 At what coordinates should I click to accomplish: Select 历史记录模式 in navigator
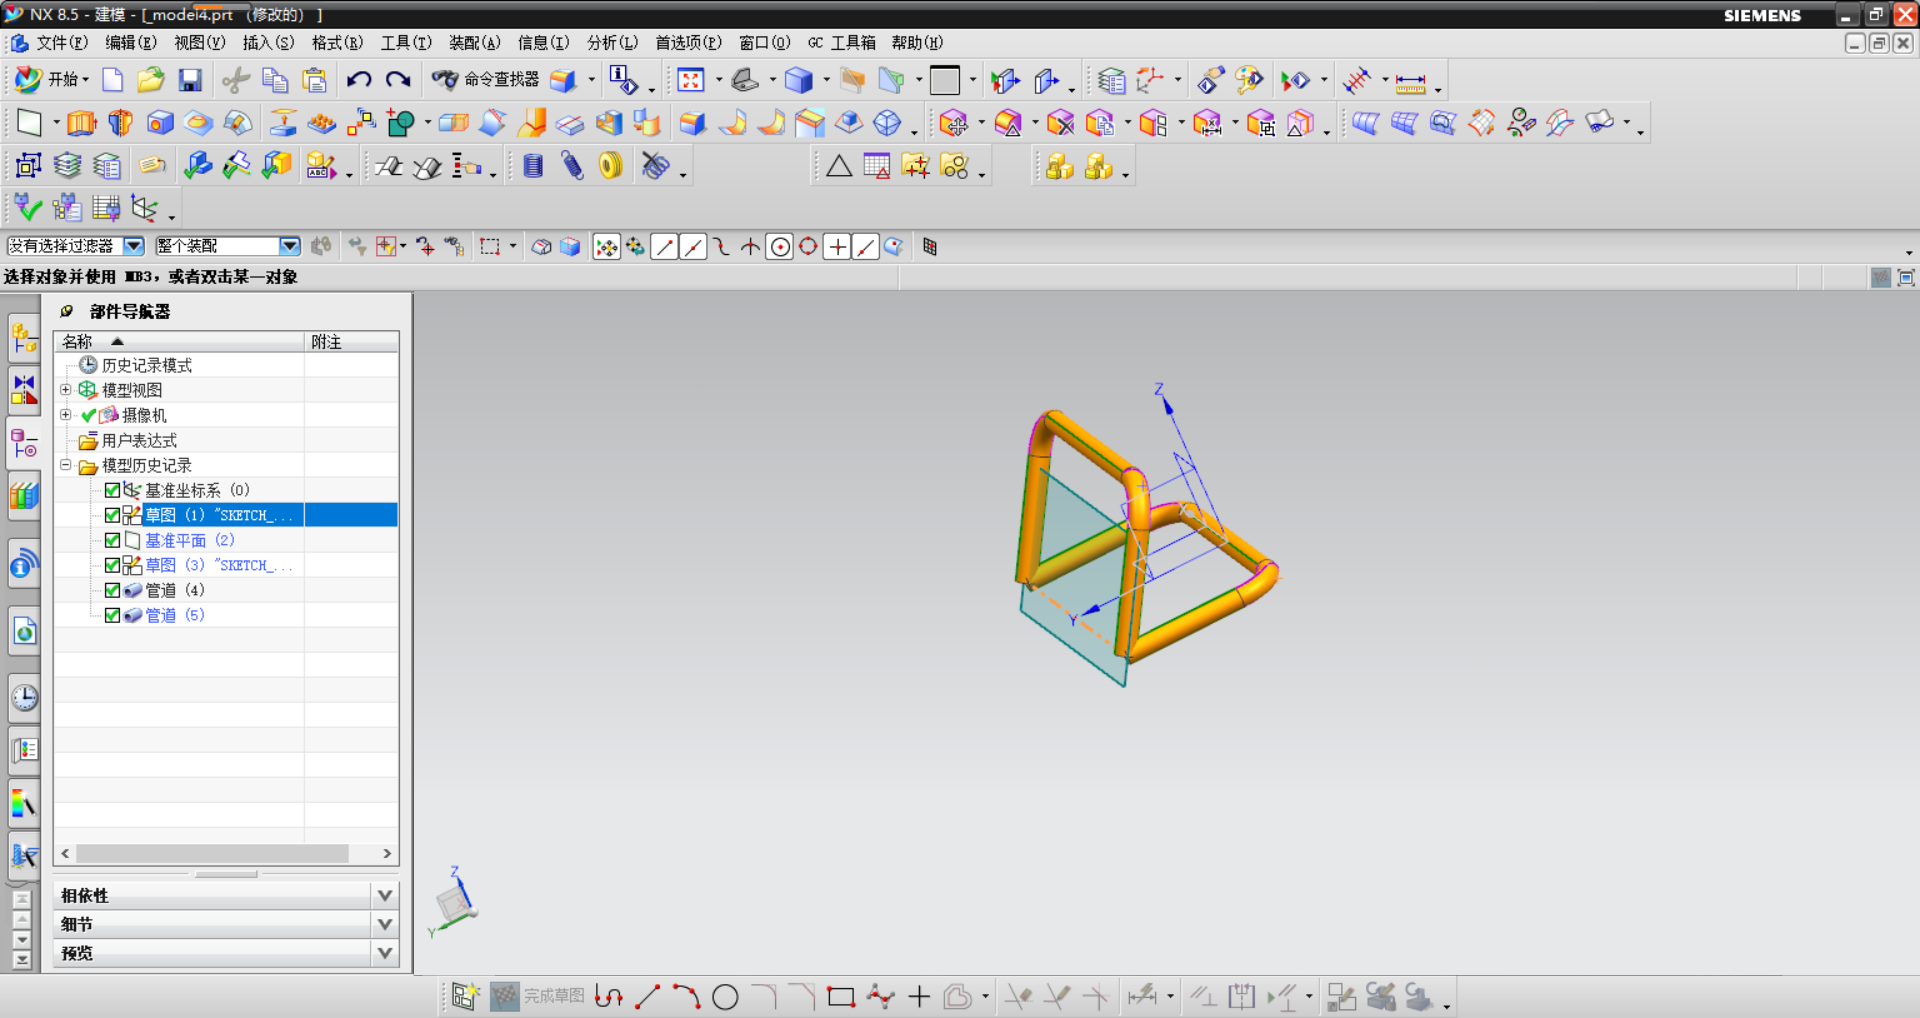click(146, 365)
